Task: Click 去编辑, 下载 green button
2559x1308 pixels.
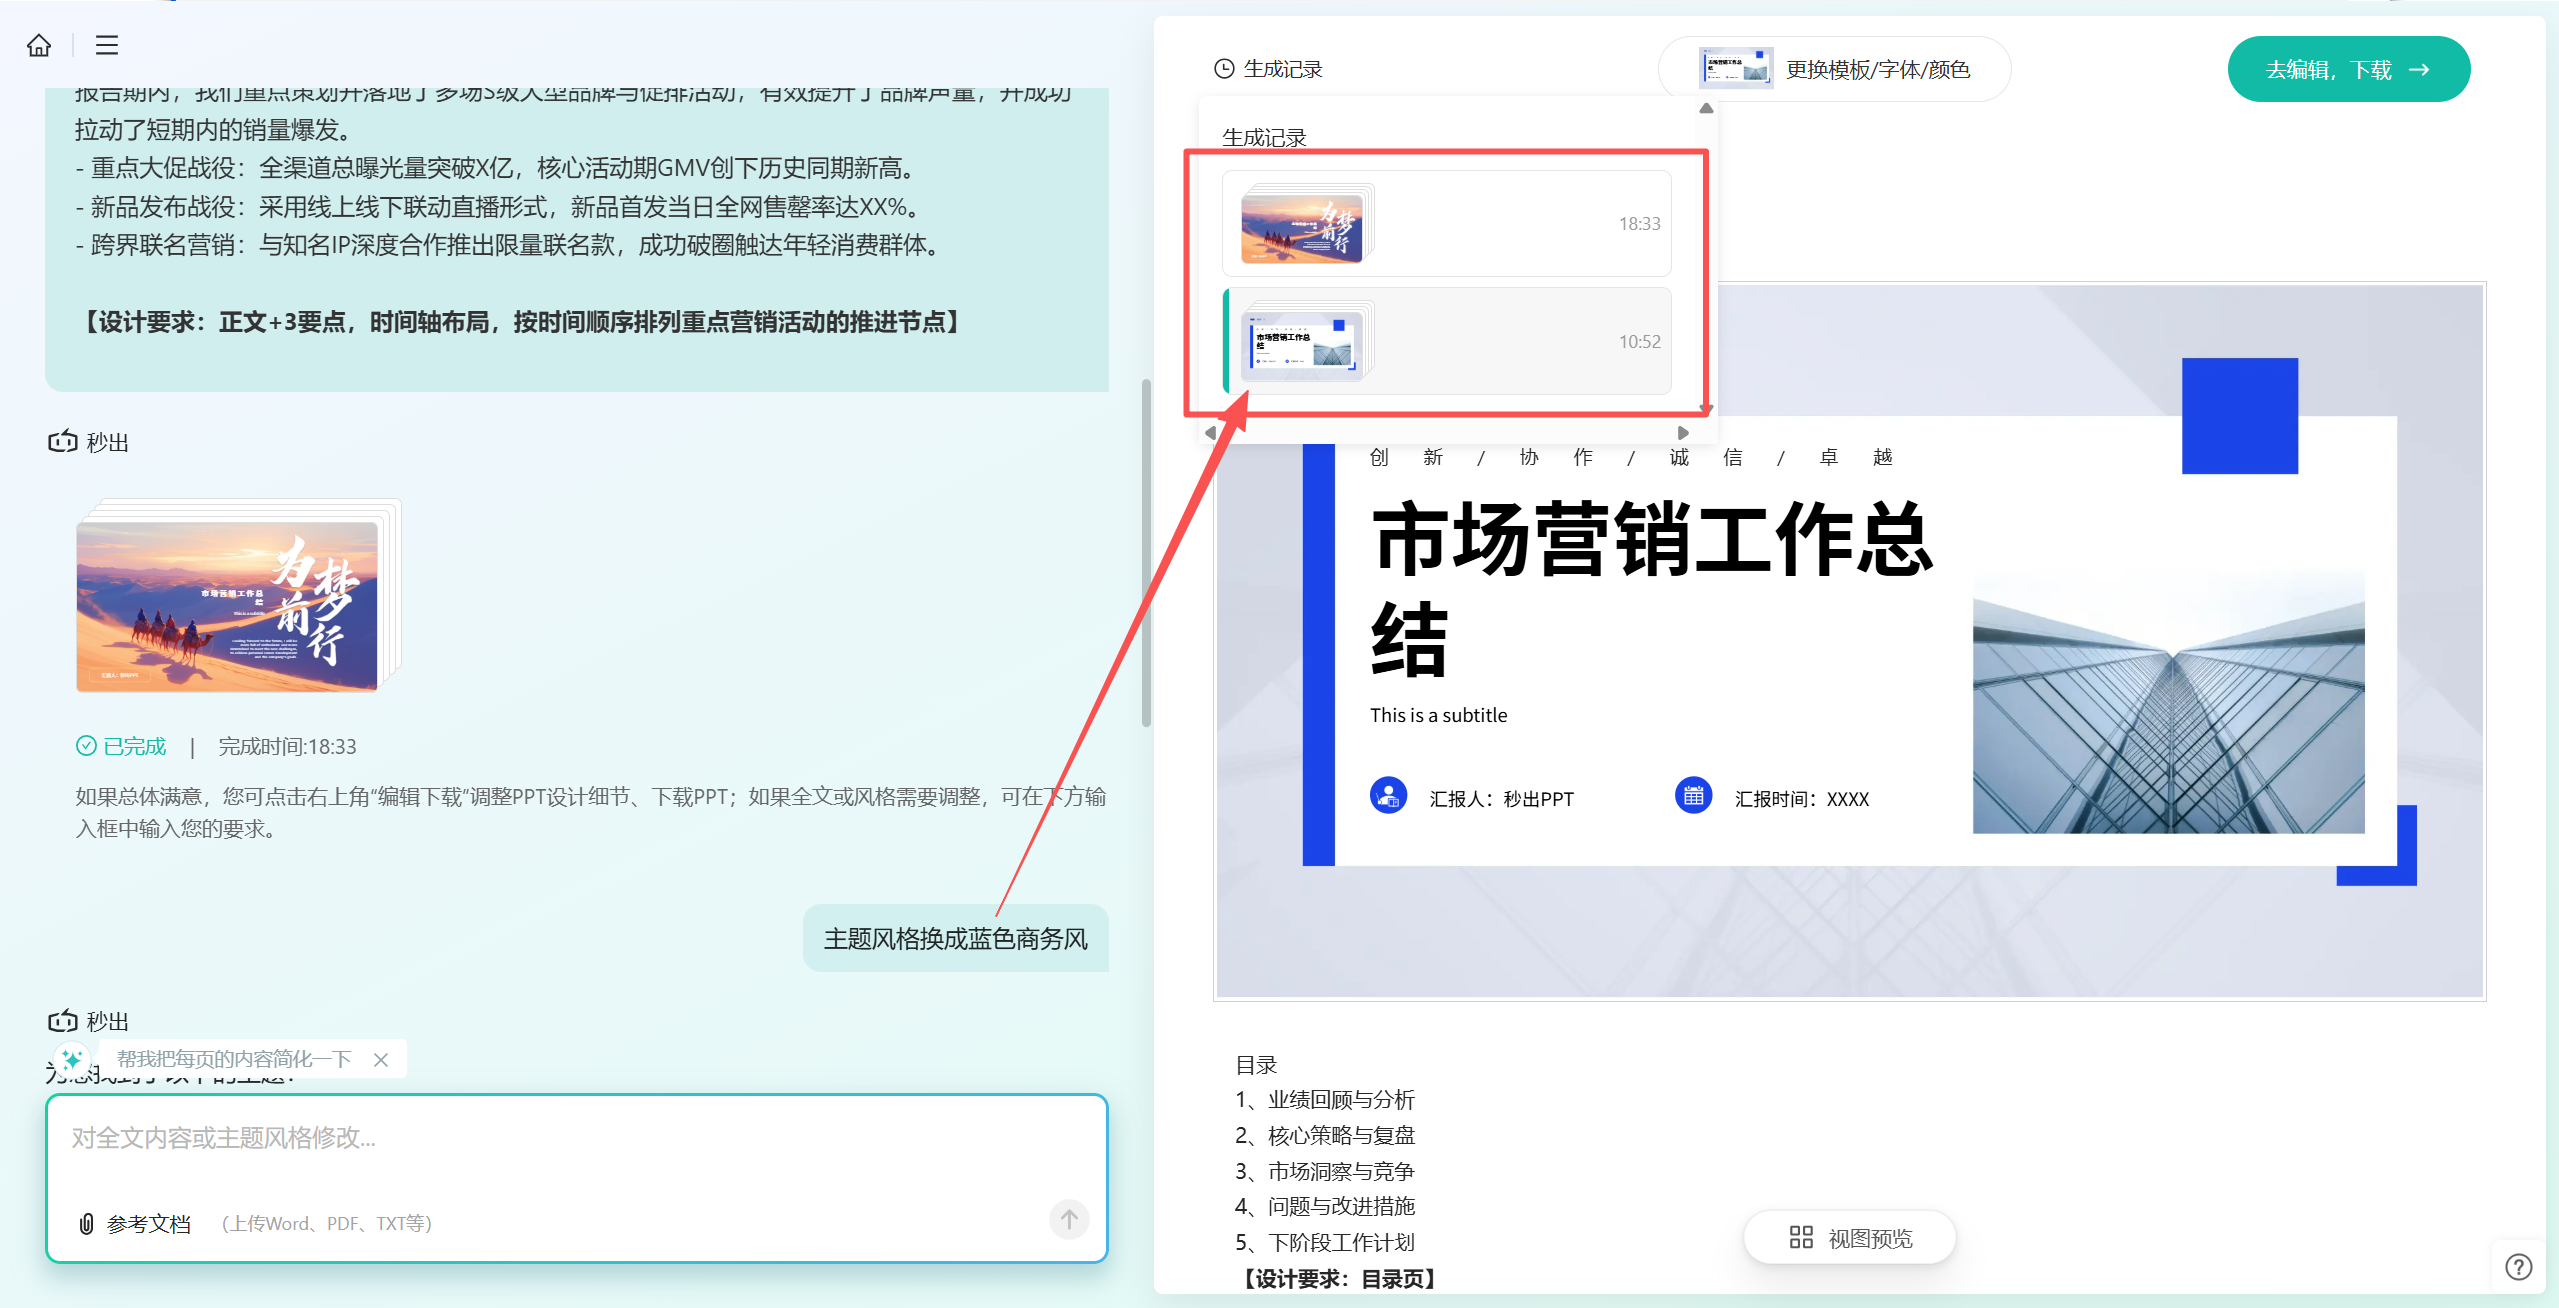Action: [x=2348, y=69]
